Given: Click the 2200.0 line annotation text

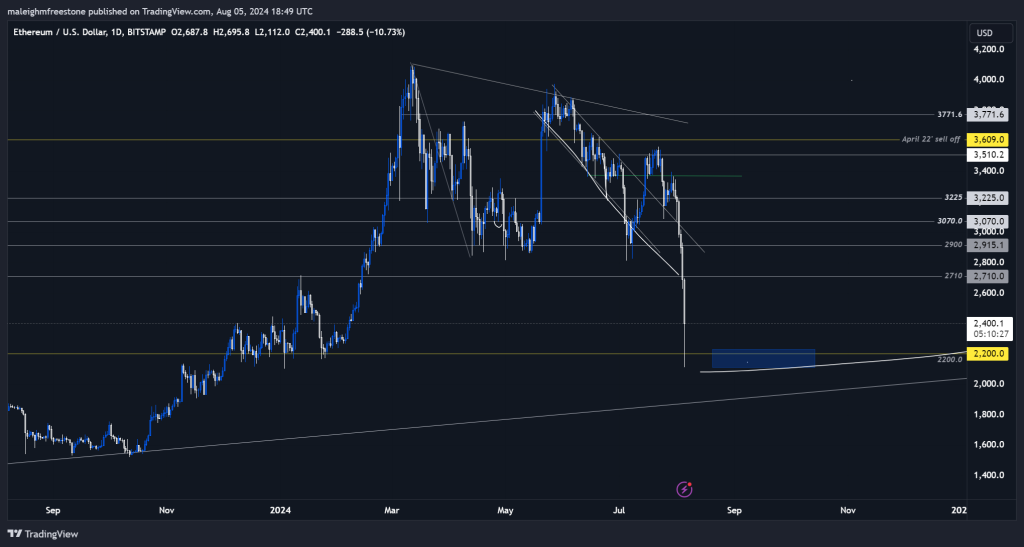Looking at the screenshot, I should coord(950,360).
